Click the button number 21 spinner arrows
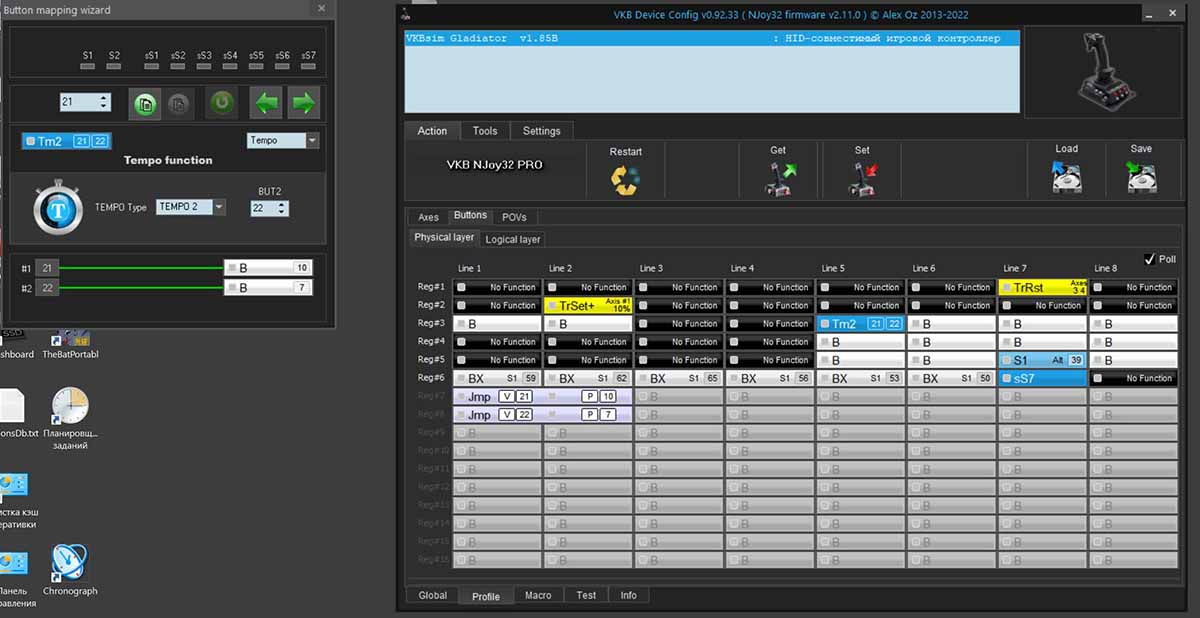Screen dimensions: 1200x618 105,102
